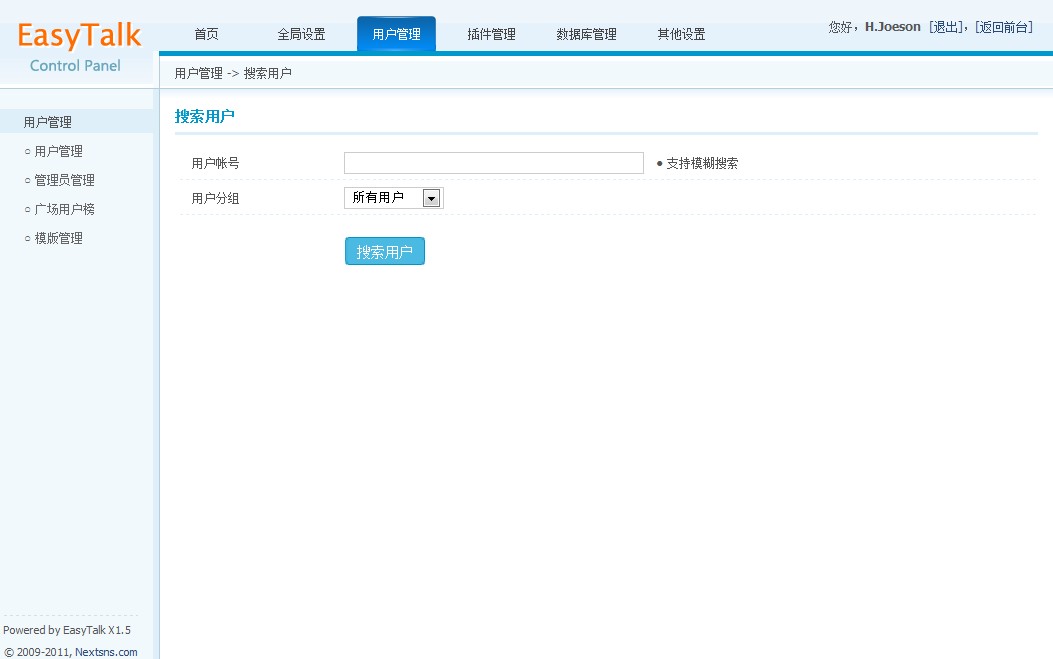1053x659 pixels.
Task: Visit the Nextsns.com footer link
Action: click(106, 652)
